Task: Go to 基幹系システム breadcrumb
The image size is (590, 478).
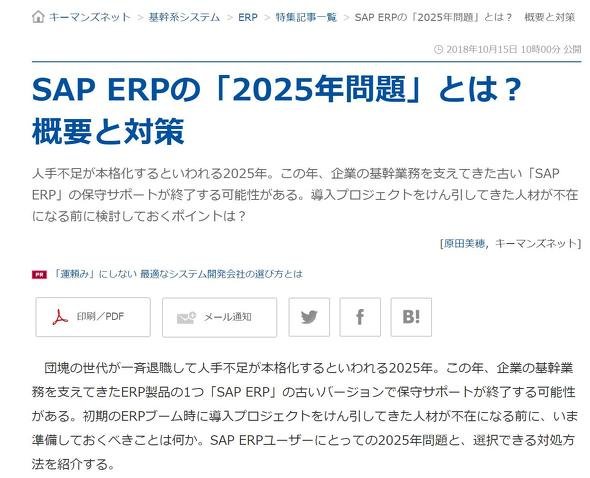Action: point(184,17)
